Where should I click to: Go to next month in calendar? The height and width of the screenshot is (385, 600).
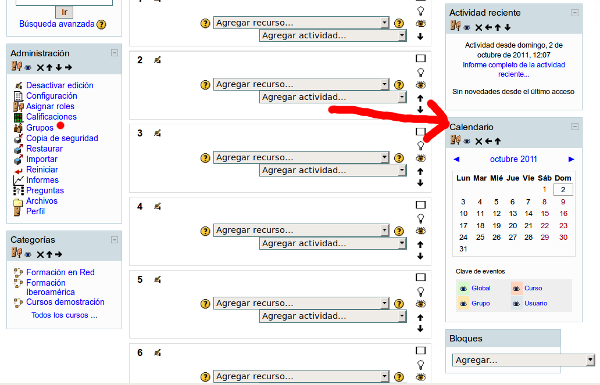coord(571,159)
